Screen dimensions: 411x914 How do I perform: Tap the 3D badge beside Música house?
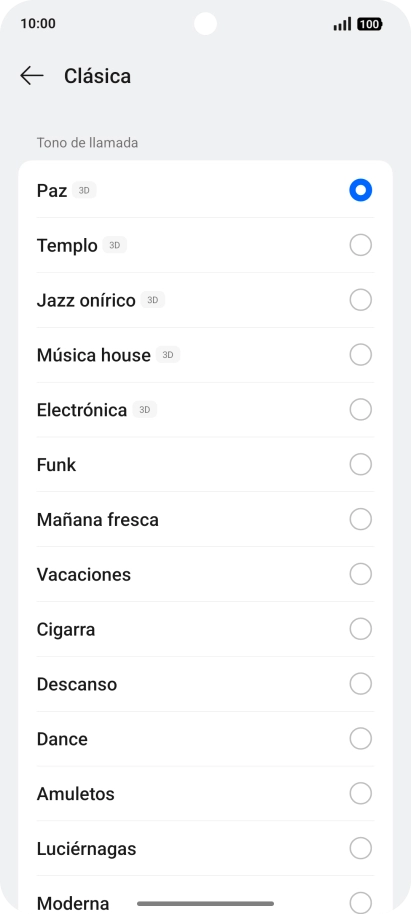tap(168, 355)
